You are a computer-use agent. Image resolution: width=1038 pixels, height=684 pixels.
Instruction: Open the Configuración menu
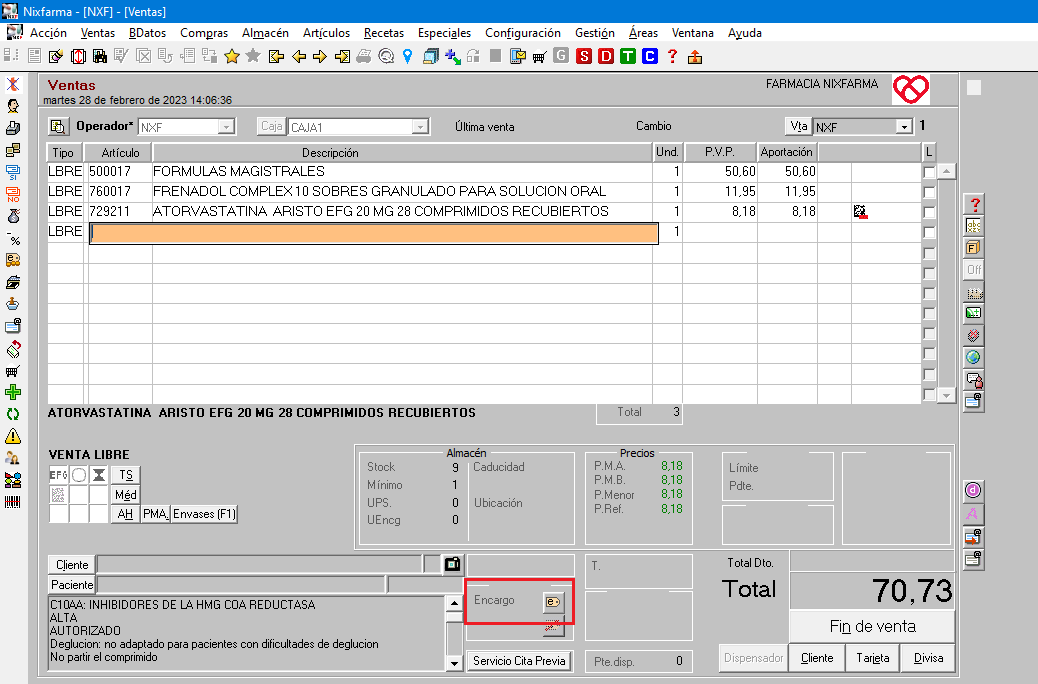[523, 32]
